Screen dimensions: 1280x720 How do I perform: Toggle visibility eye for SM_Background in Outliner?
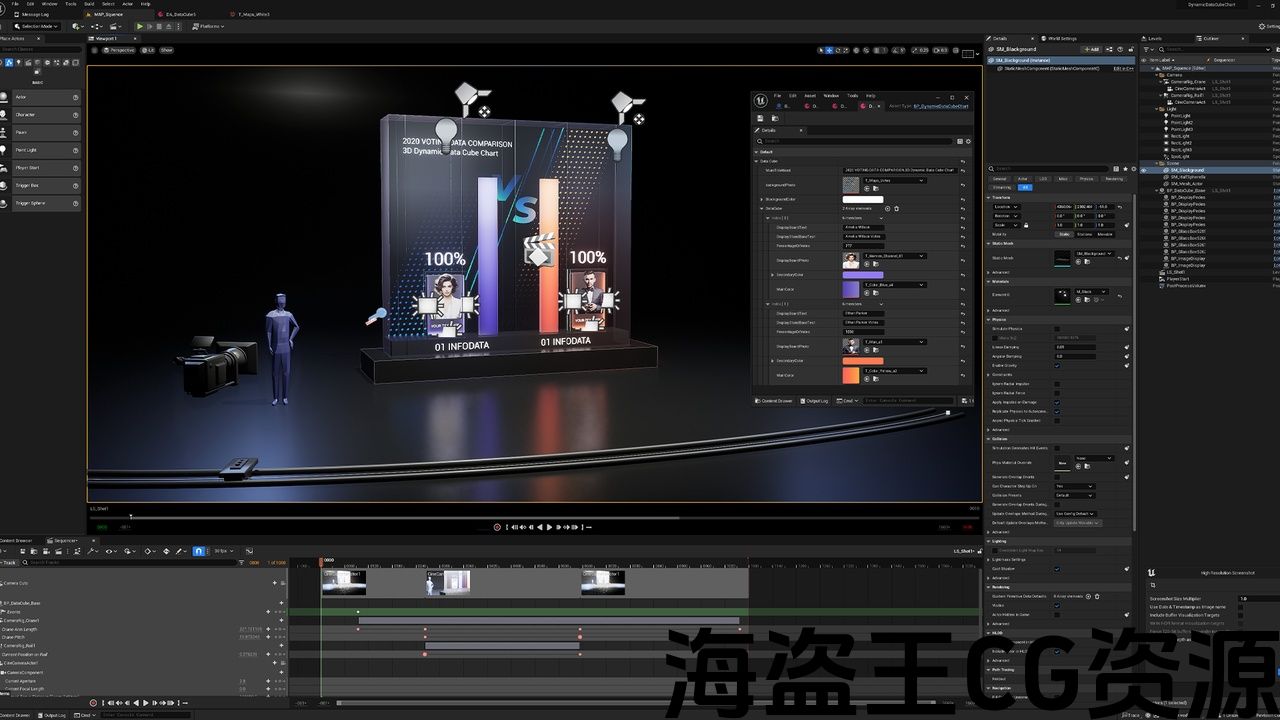click(1144, 170)
